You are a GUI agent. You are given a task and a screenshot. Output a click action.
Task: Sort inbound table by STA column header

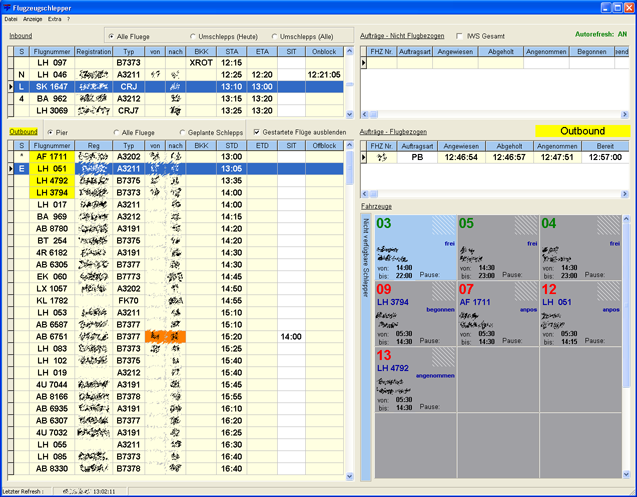(232, 52)
